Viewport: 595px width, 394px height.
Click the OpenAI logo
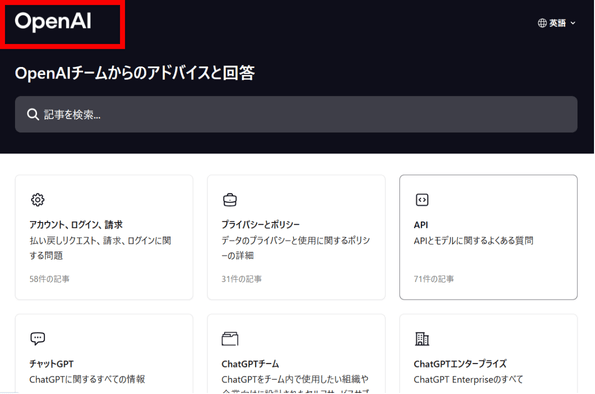tap(53, 21)
